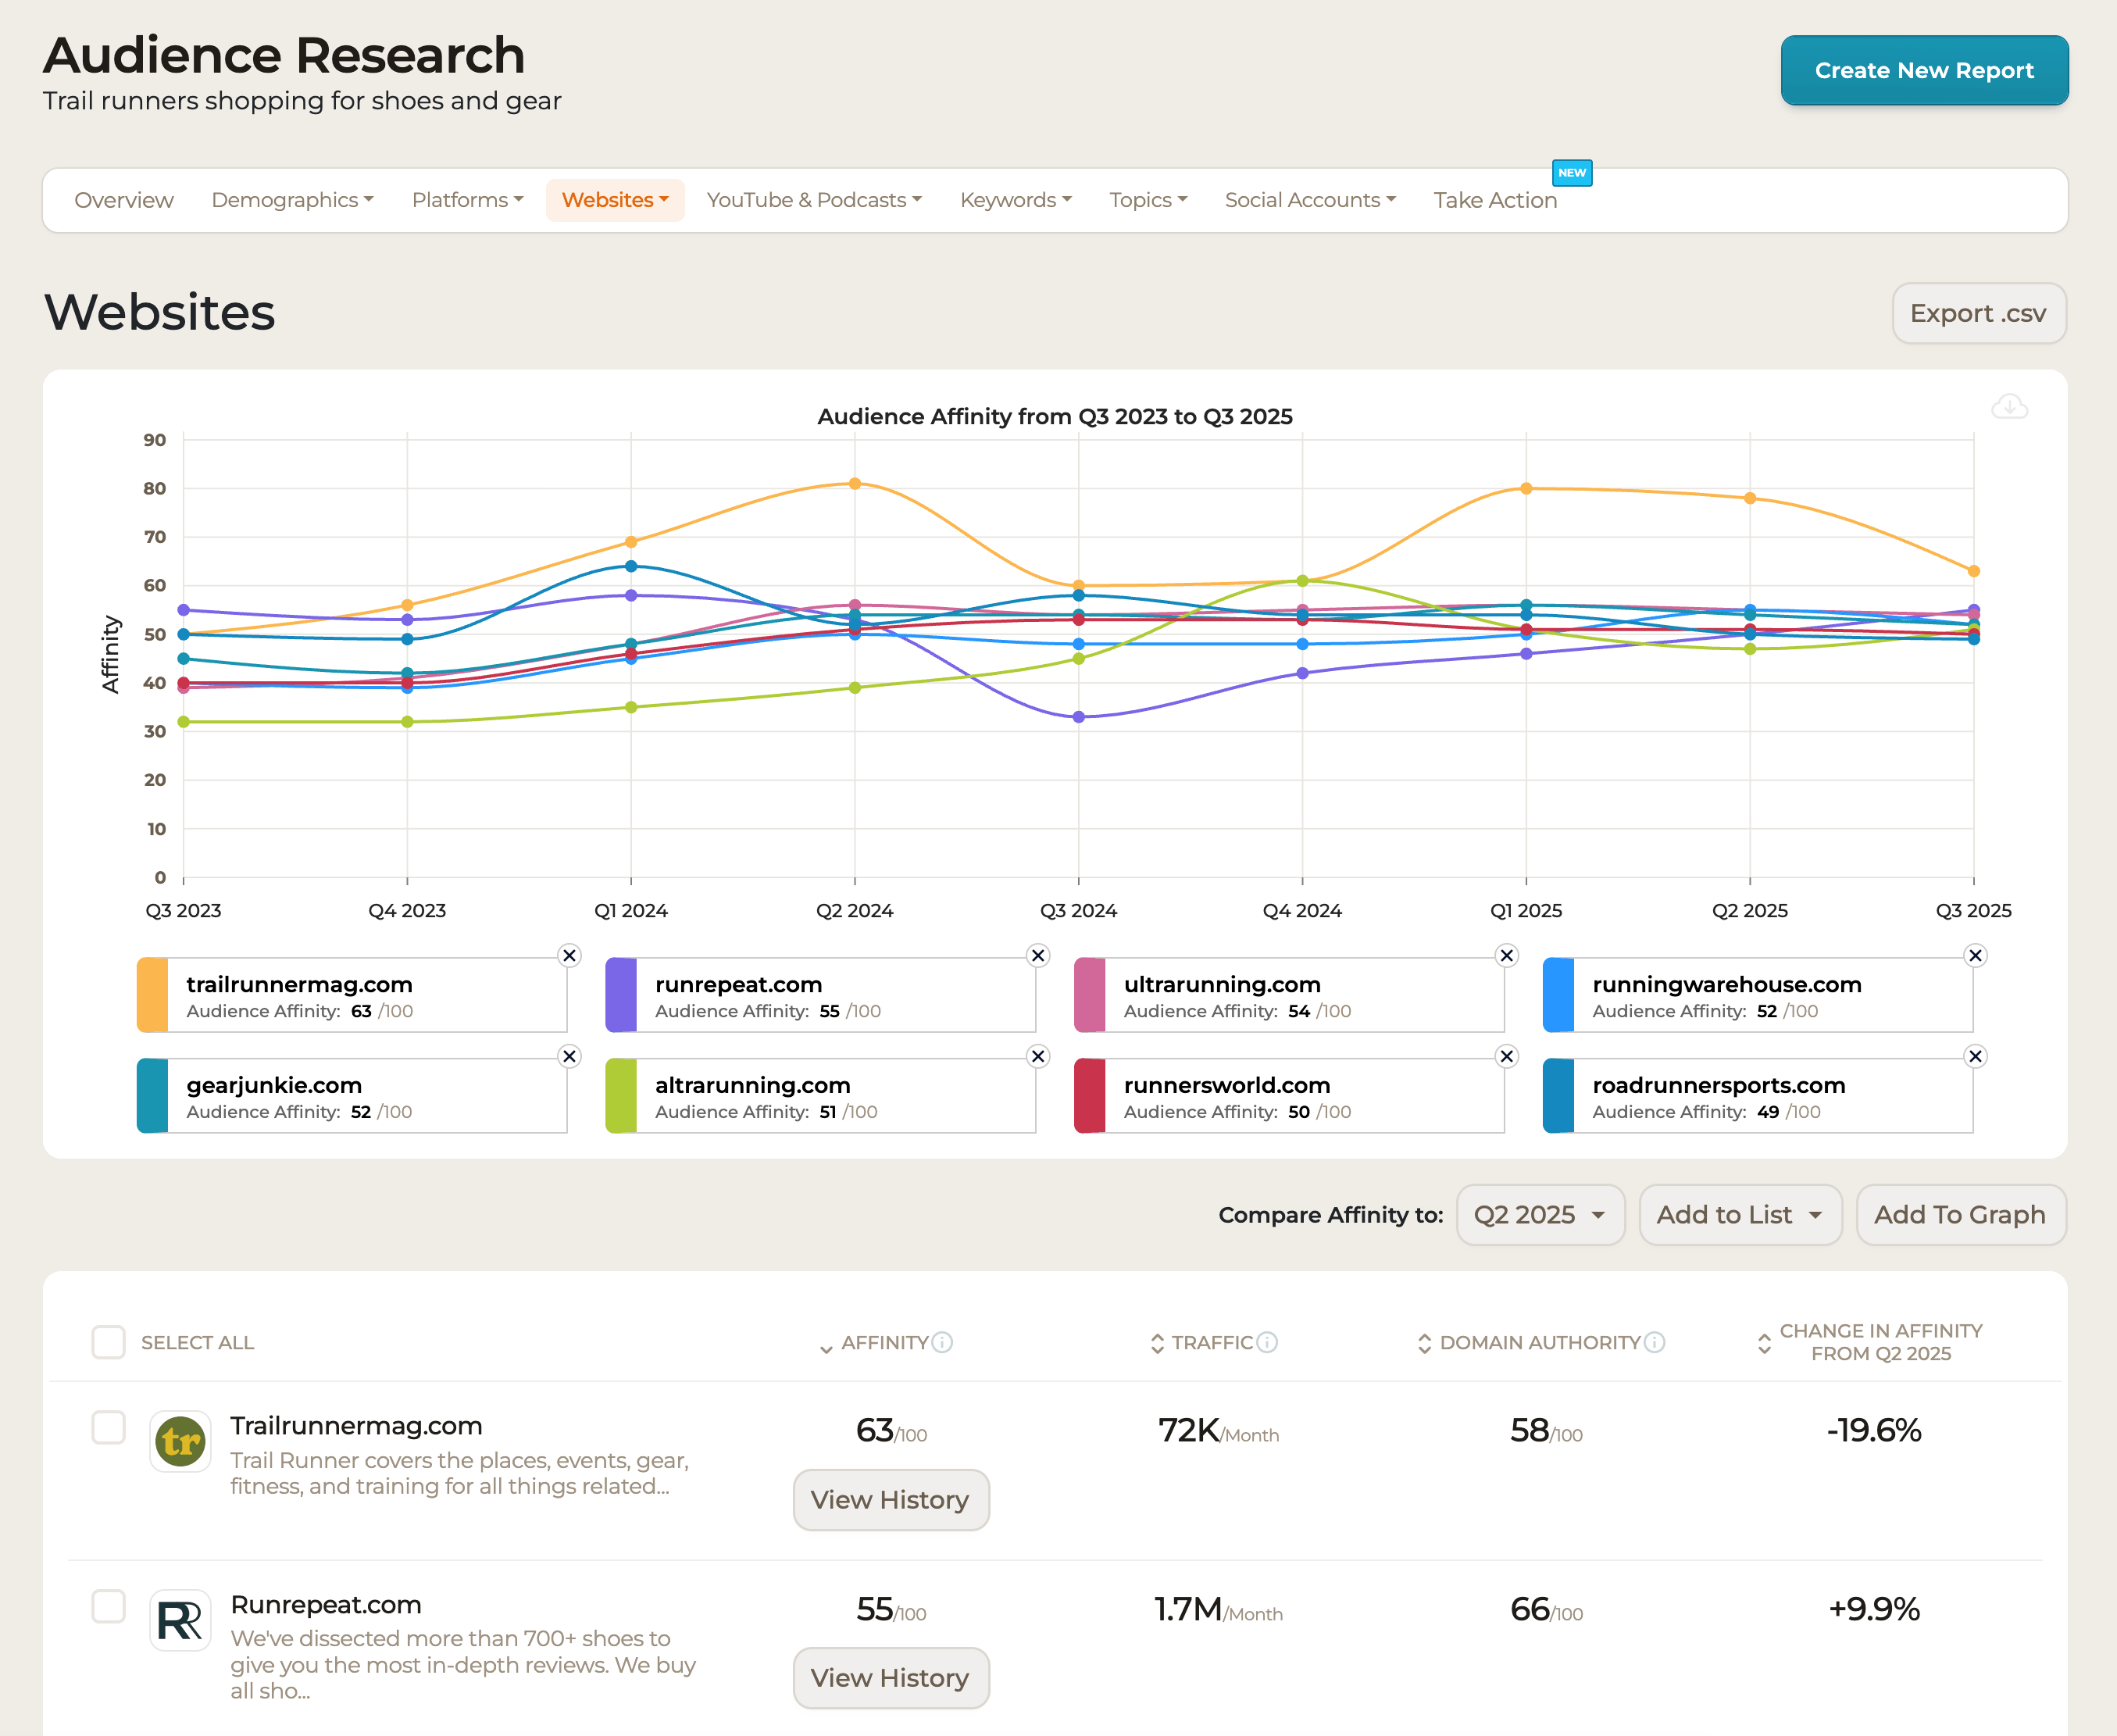2117x1736 pixels.
Task: Remove roadrunnersports.com using its X icon
Action: [x=1975, y=1056]
